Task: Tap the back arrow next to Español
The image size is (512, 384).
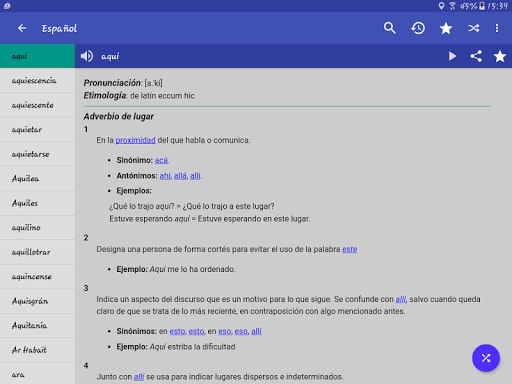Action: pos(22,28)
